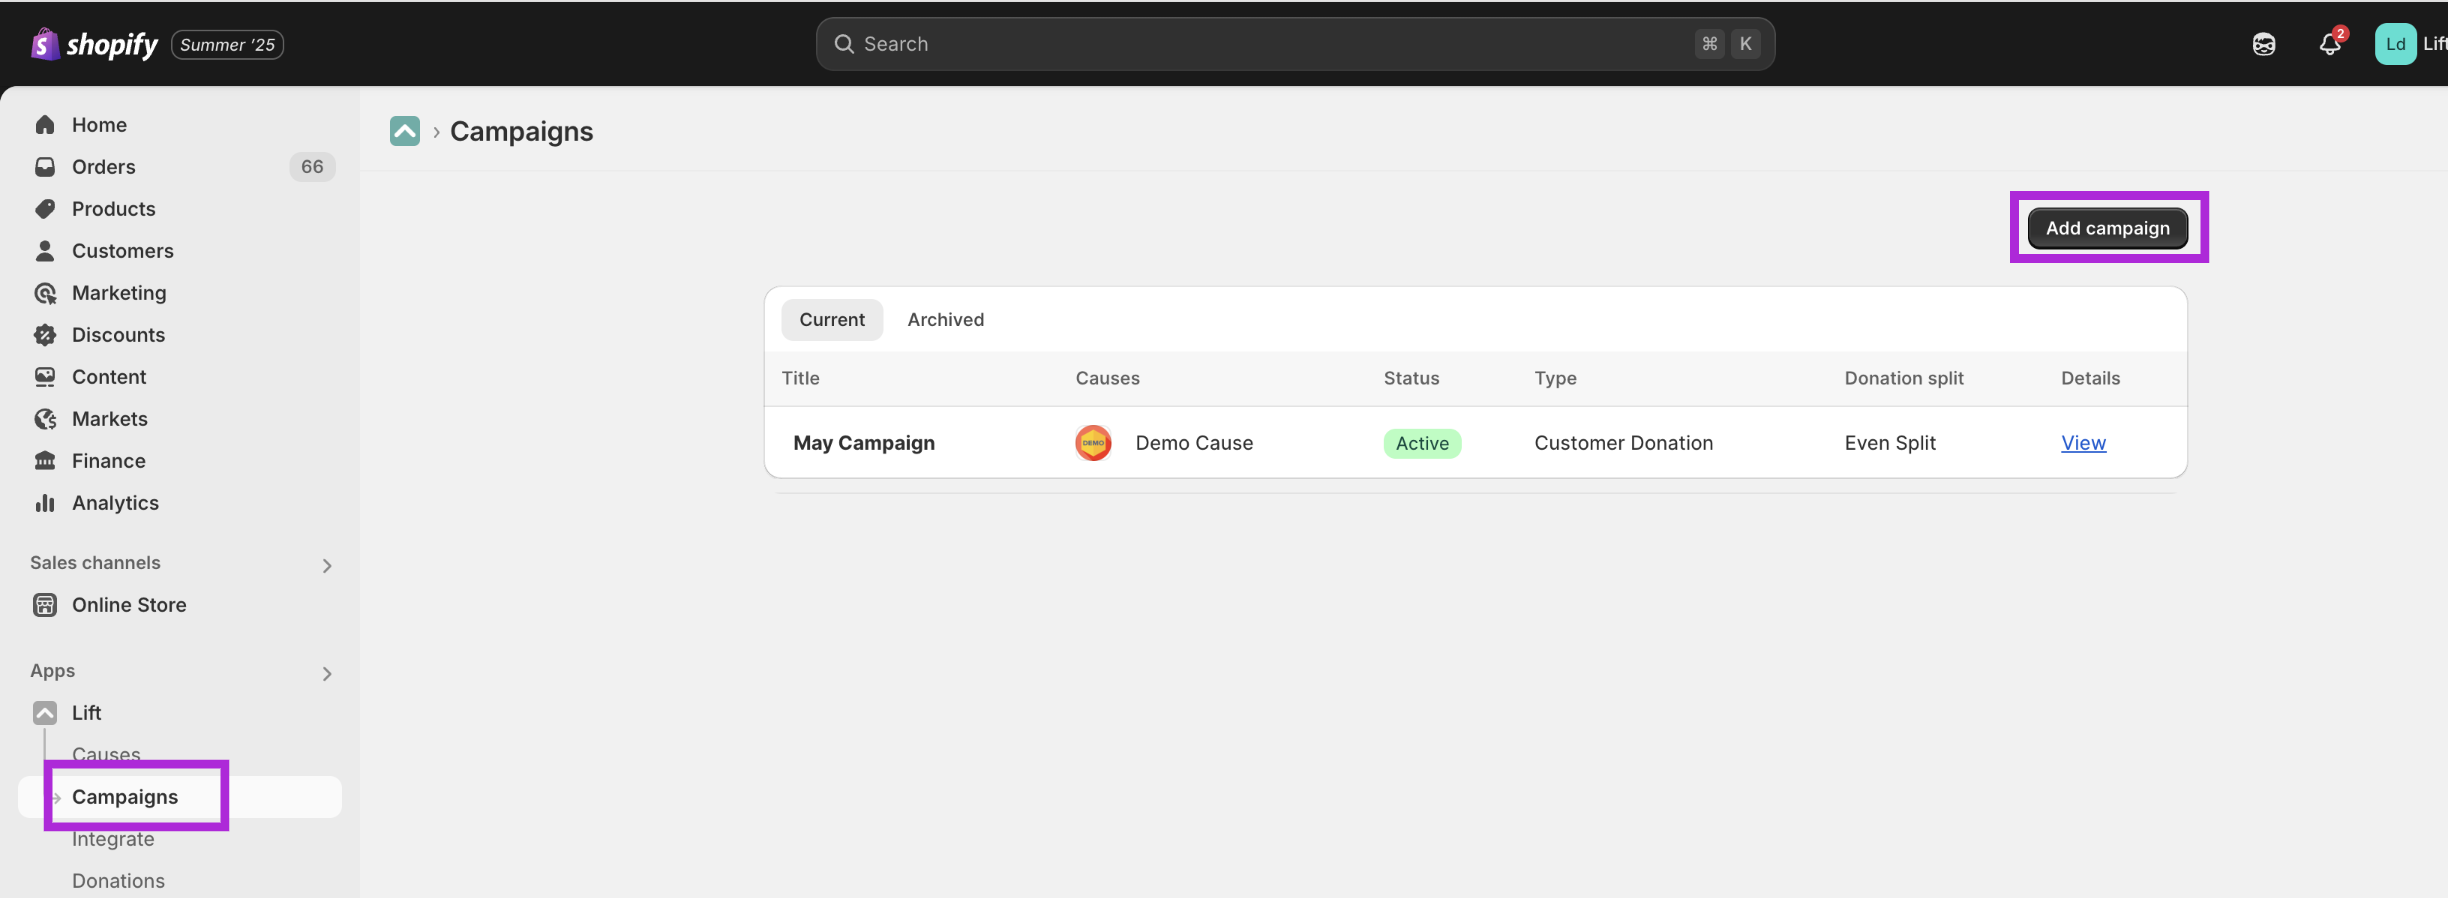Screen dimensions: 2448x898
Task: Click the Lift app icon in breadcrumb
Action: 405,131
